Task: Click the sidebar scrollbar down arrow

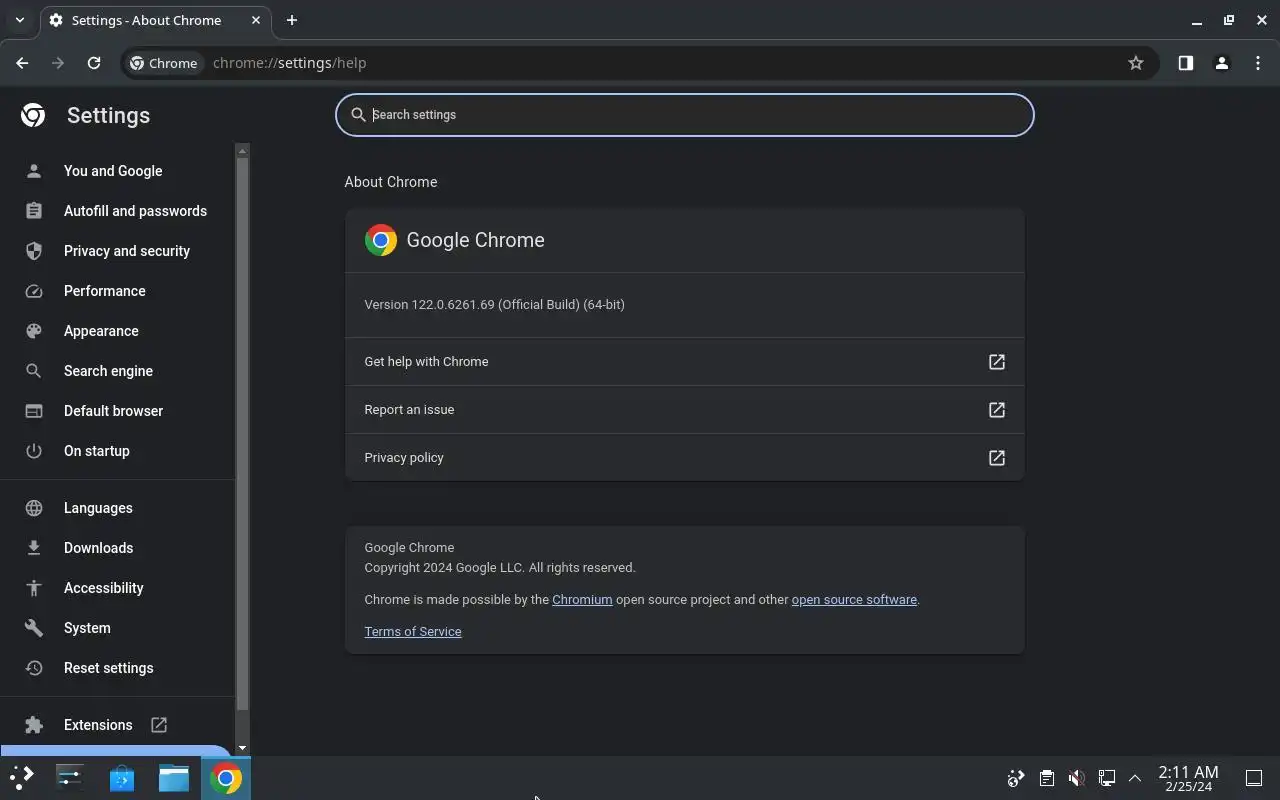Action: [242, 748]
